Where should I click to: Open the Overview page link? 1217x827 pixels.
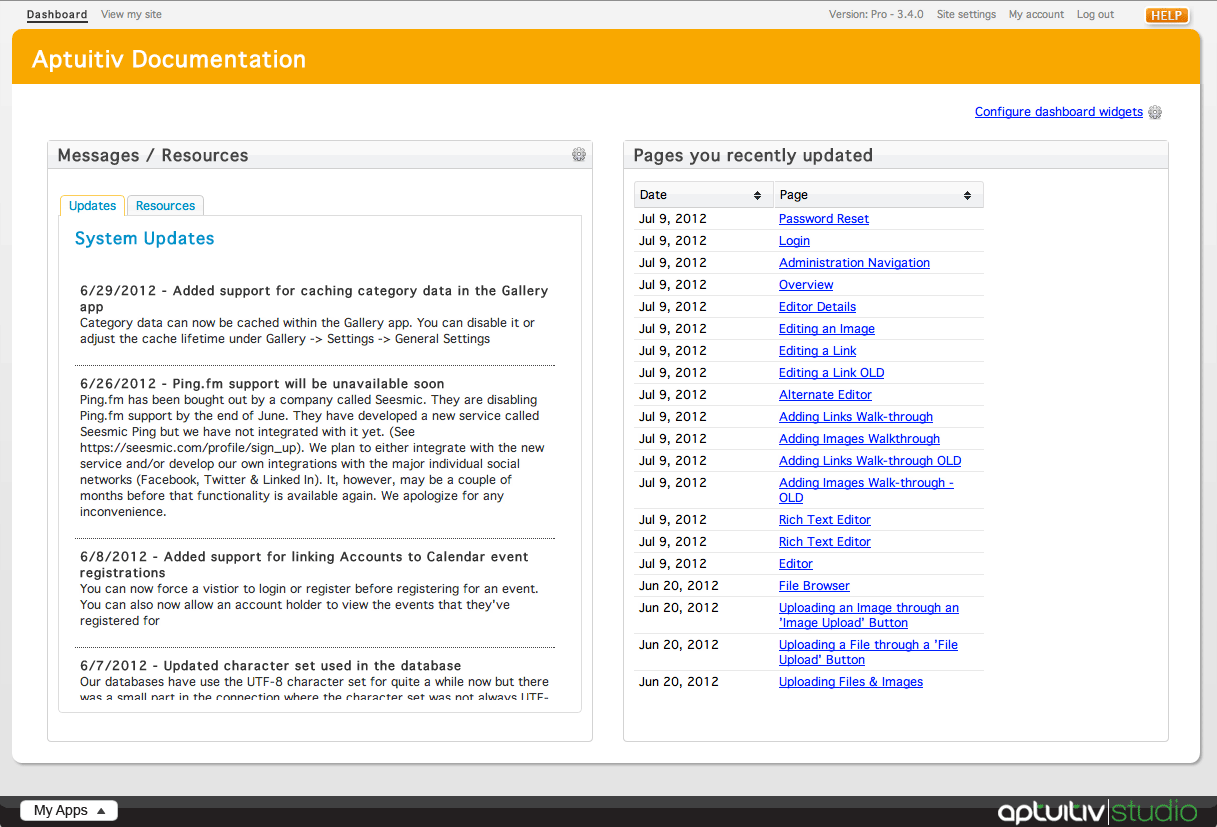806,285
